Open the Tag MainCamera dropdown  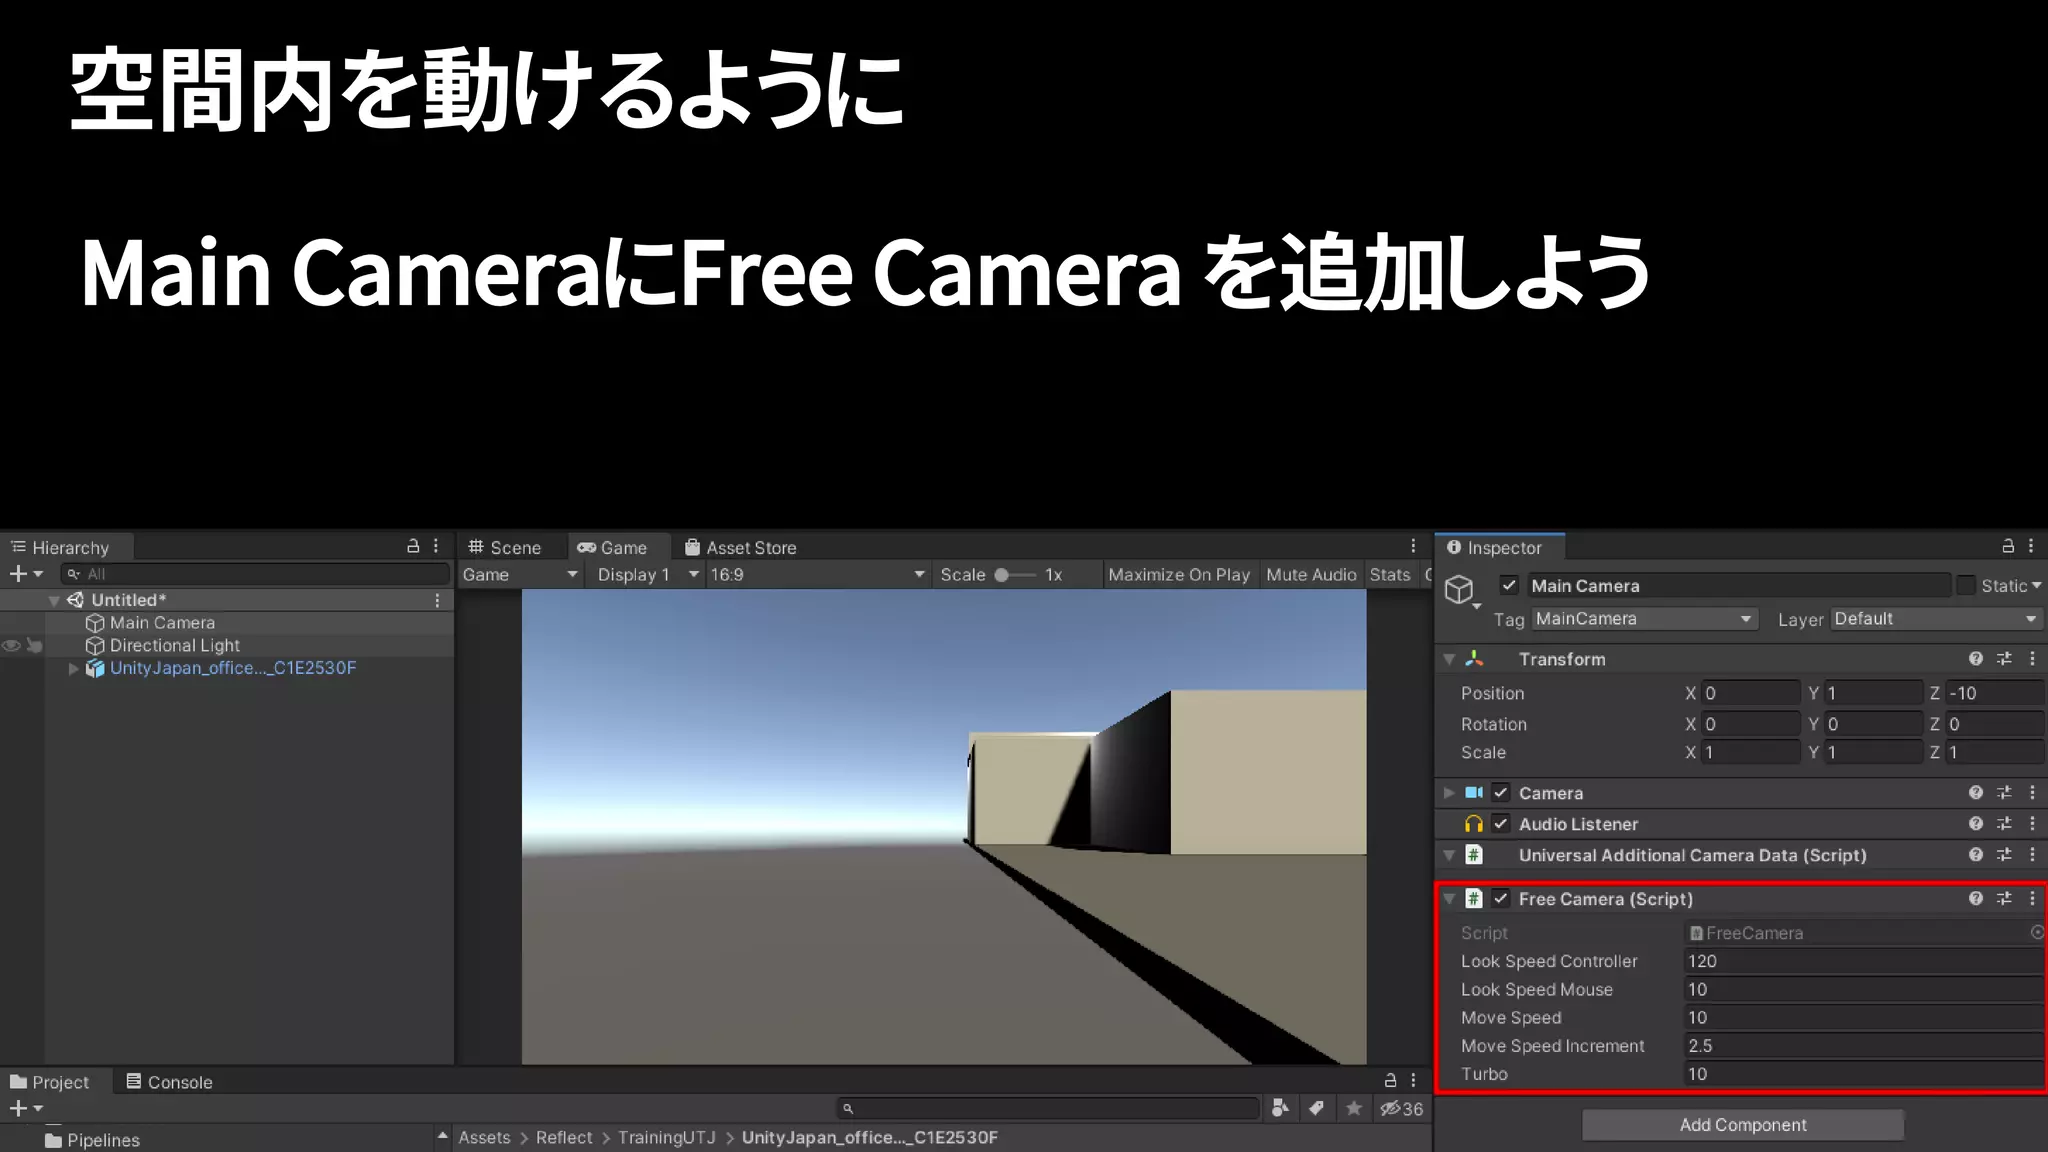[1644, 619]
